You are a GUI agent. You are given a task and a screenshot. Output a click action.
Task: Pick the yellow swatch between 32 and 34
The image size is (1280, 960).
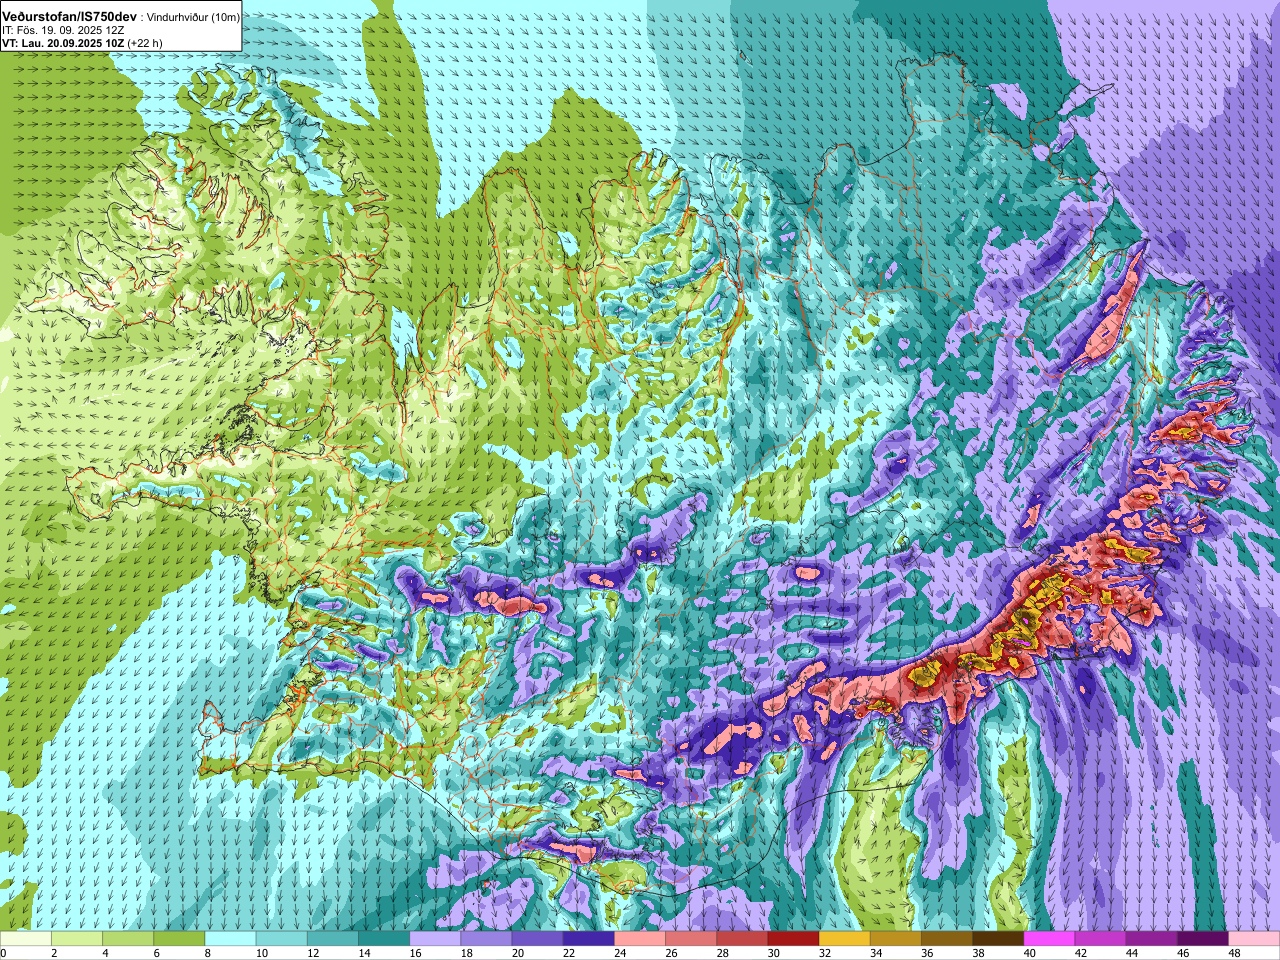(x=844, y=939)
